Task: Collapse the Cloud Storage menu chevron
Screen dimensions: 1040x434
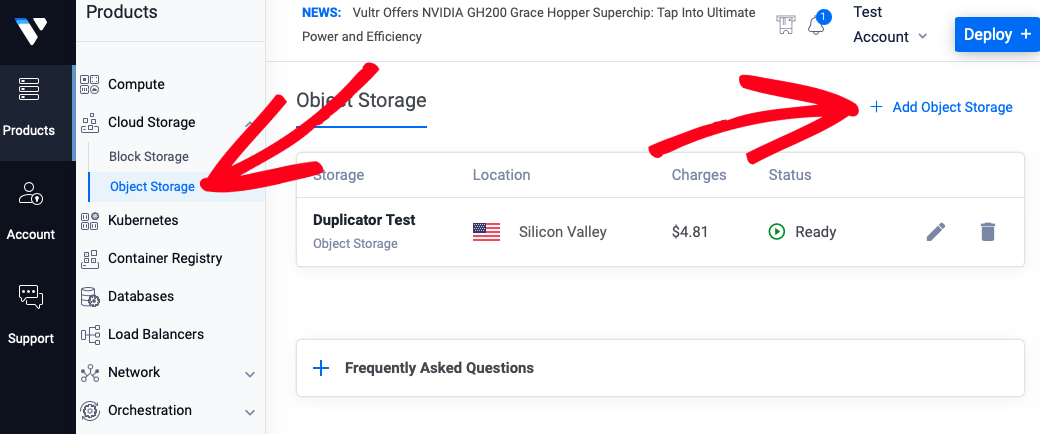Action: pos(249,123)
